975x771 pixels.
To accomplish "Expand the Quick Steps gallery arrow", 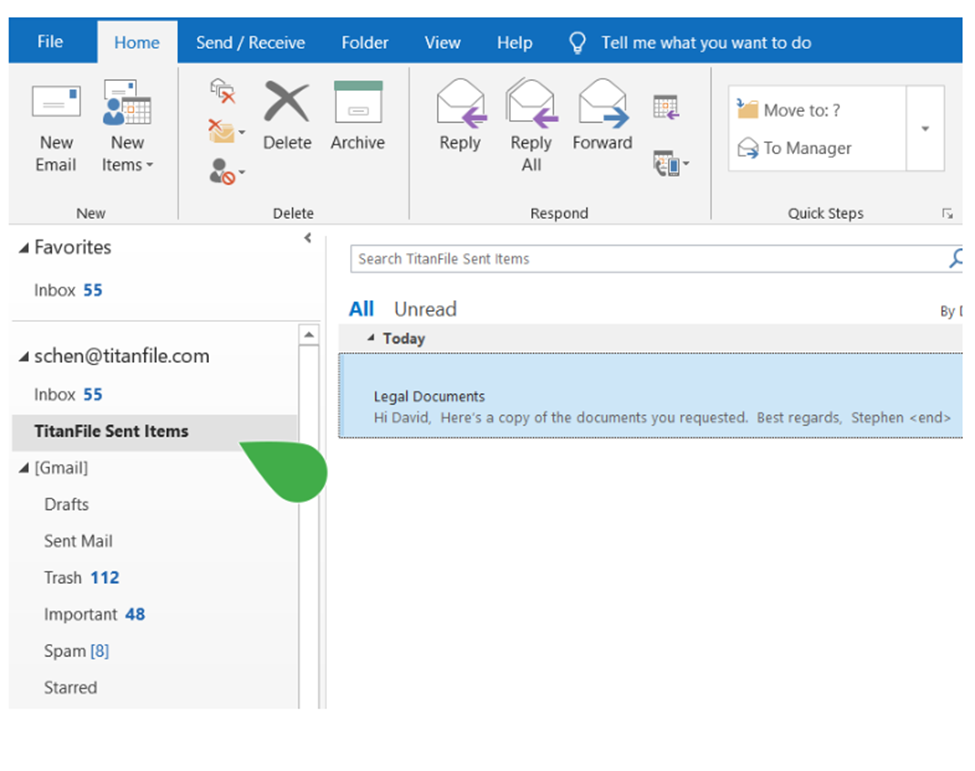I will [925, 128].
